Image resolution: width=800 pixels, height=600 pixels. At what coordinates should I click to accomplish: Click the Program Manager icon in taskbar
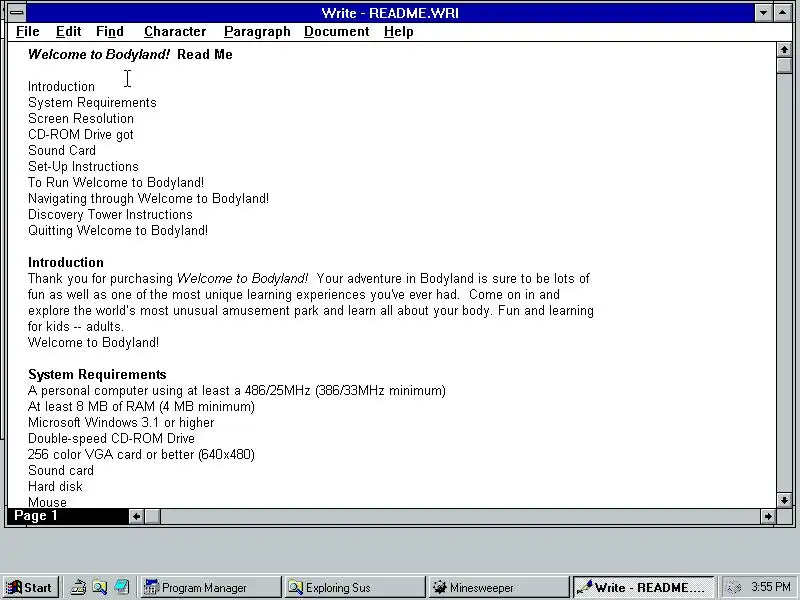click(151, 588)
